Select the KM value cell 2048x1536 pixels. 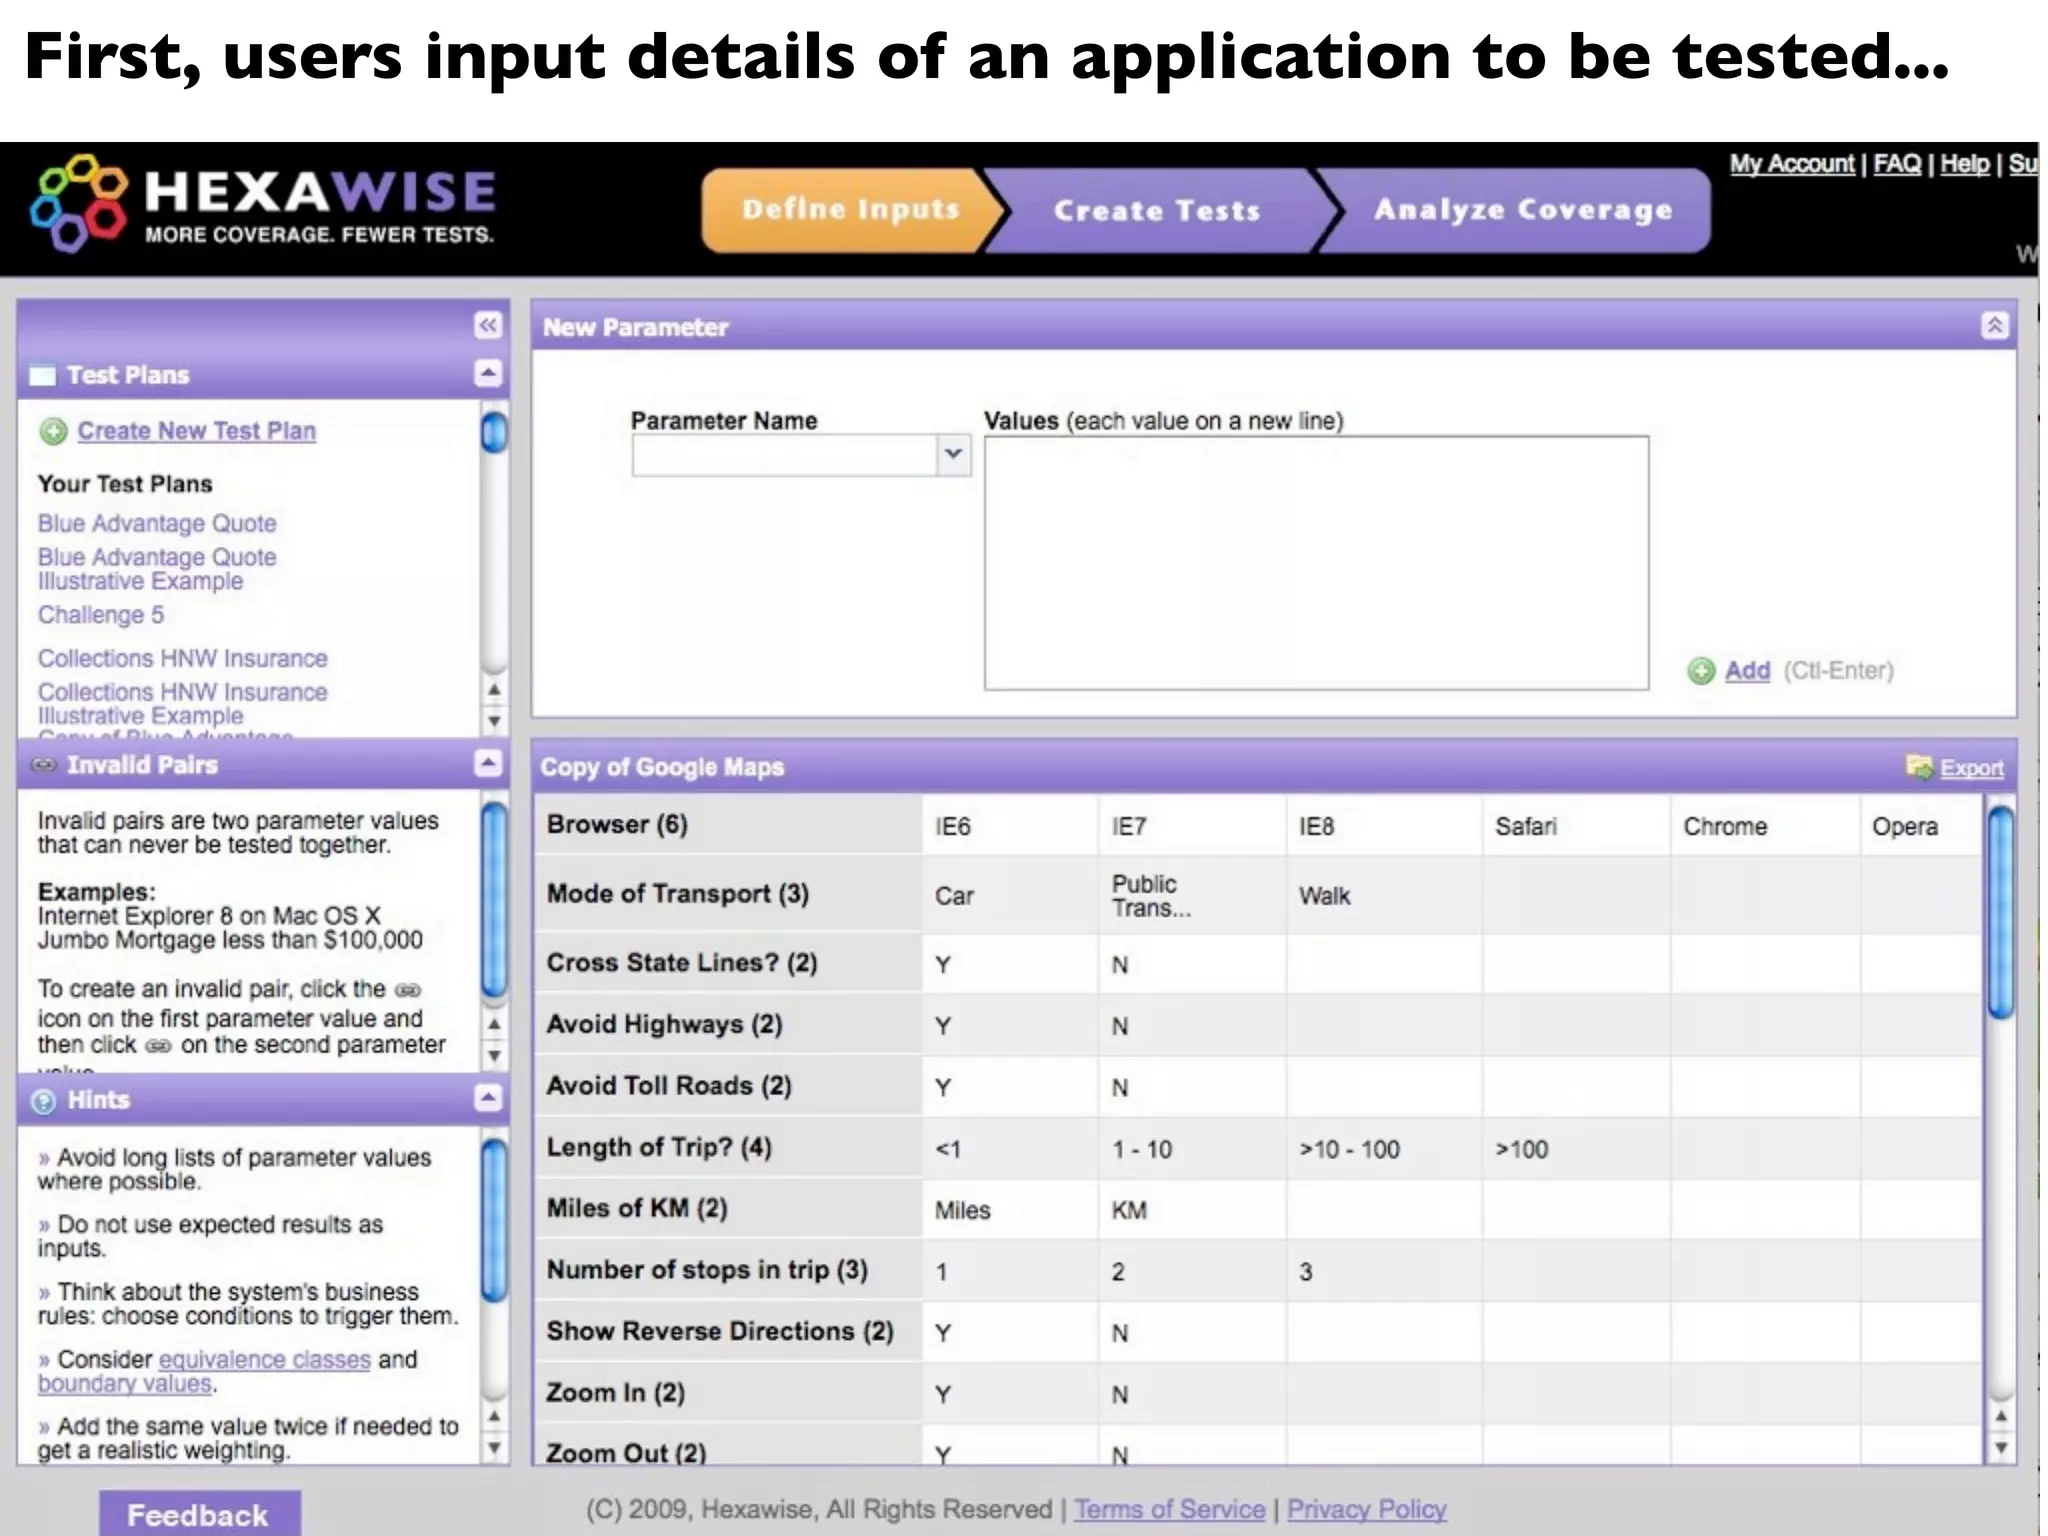coord(1191,1210)
